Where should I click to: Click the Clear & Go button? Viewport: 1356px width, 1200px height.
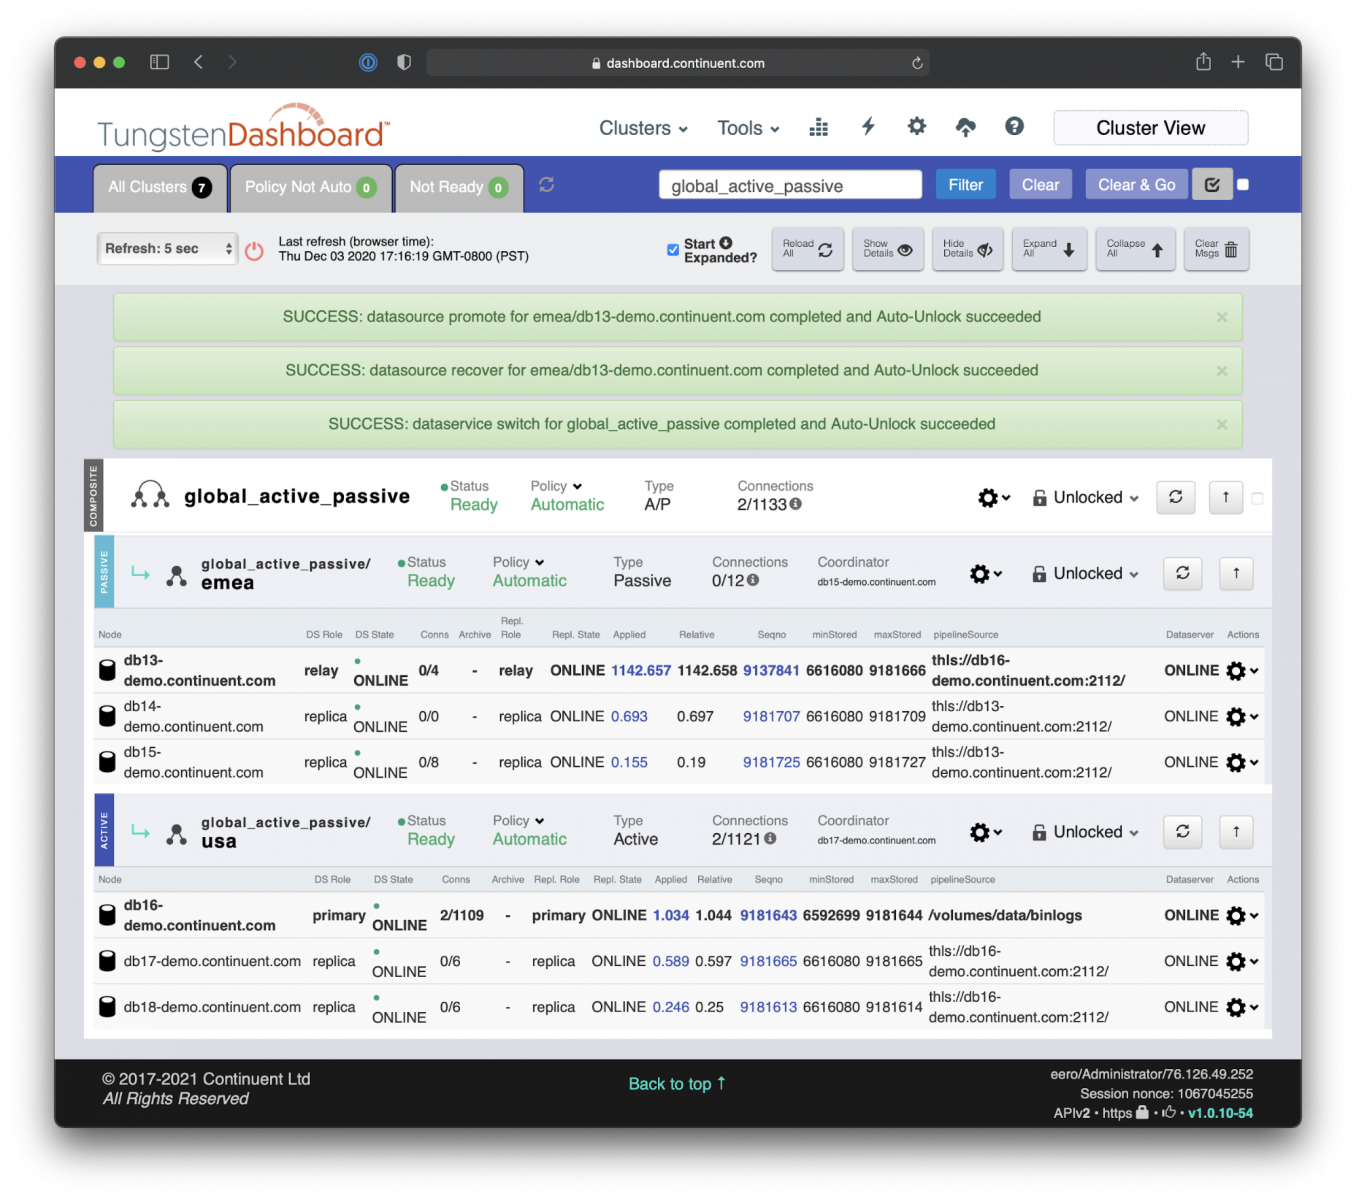point(1137,185)
